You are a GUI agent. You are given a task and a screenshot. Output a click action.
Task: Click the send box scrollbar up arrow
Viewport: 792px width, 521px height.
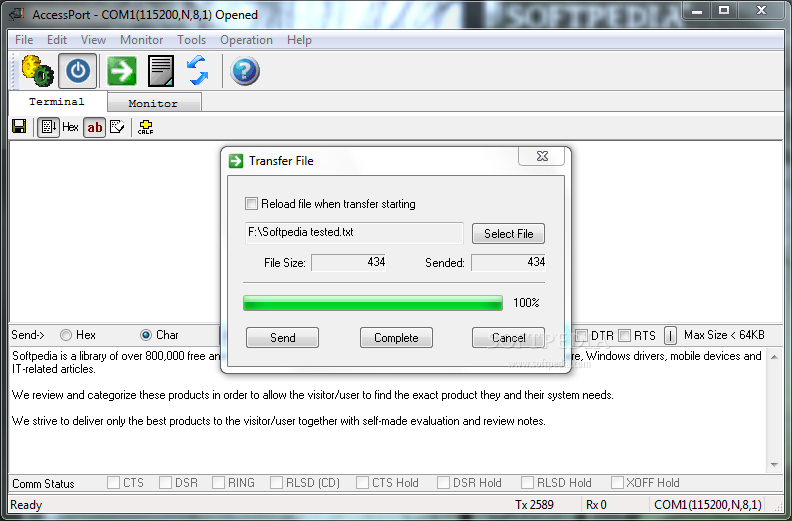click(774, 357)
